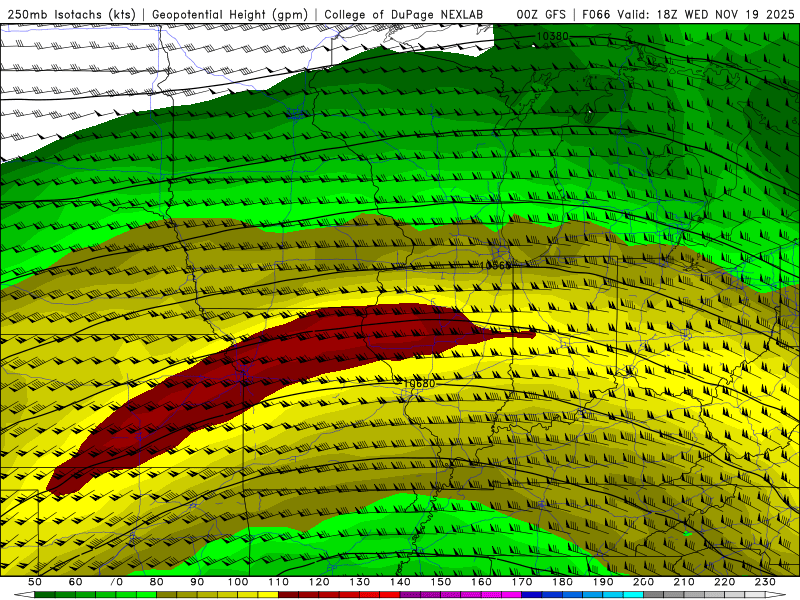Viewport: 800px width, 600px height.
Task: Click the color bar label 50
Action: (35, 582)
